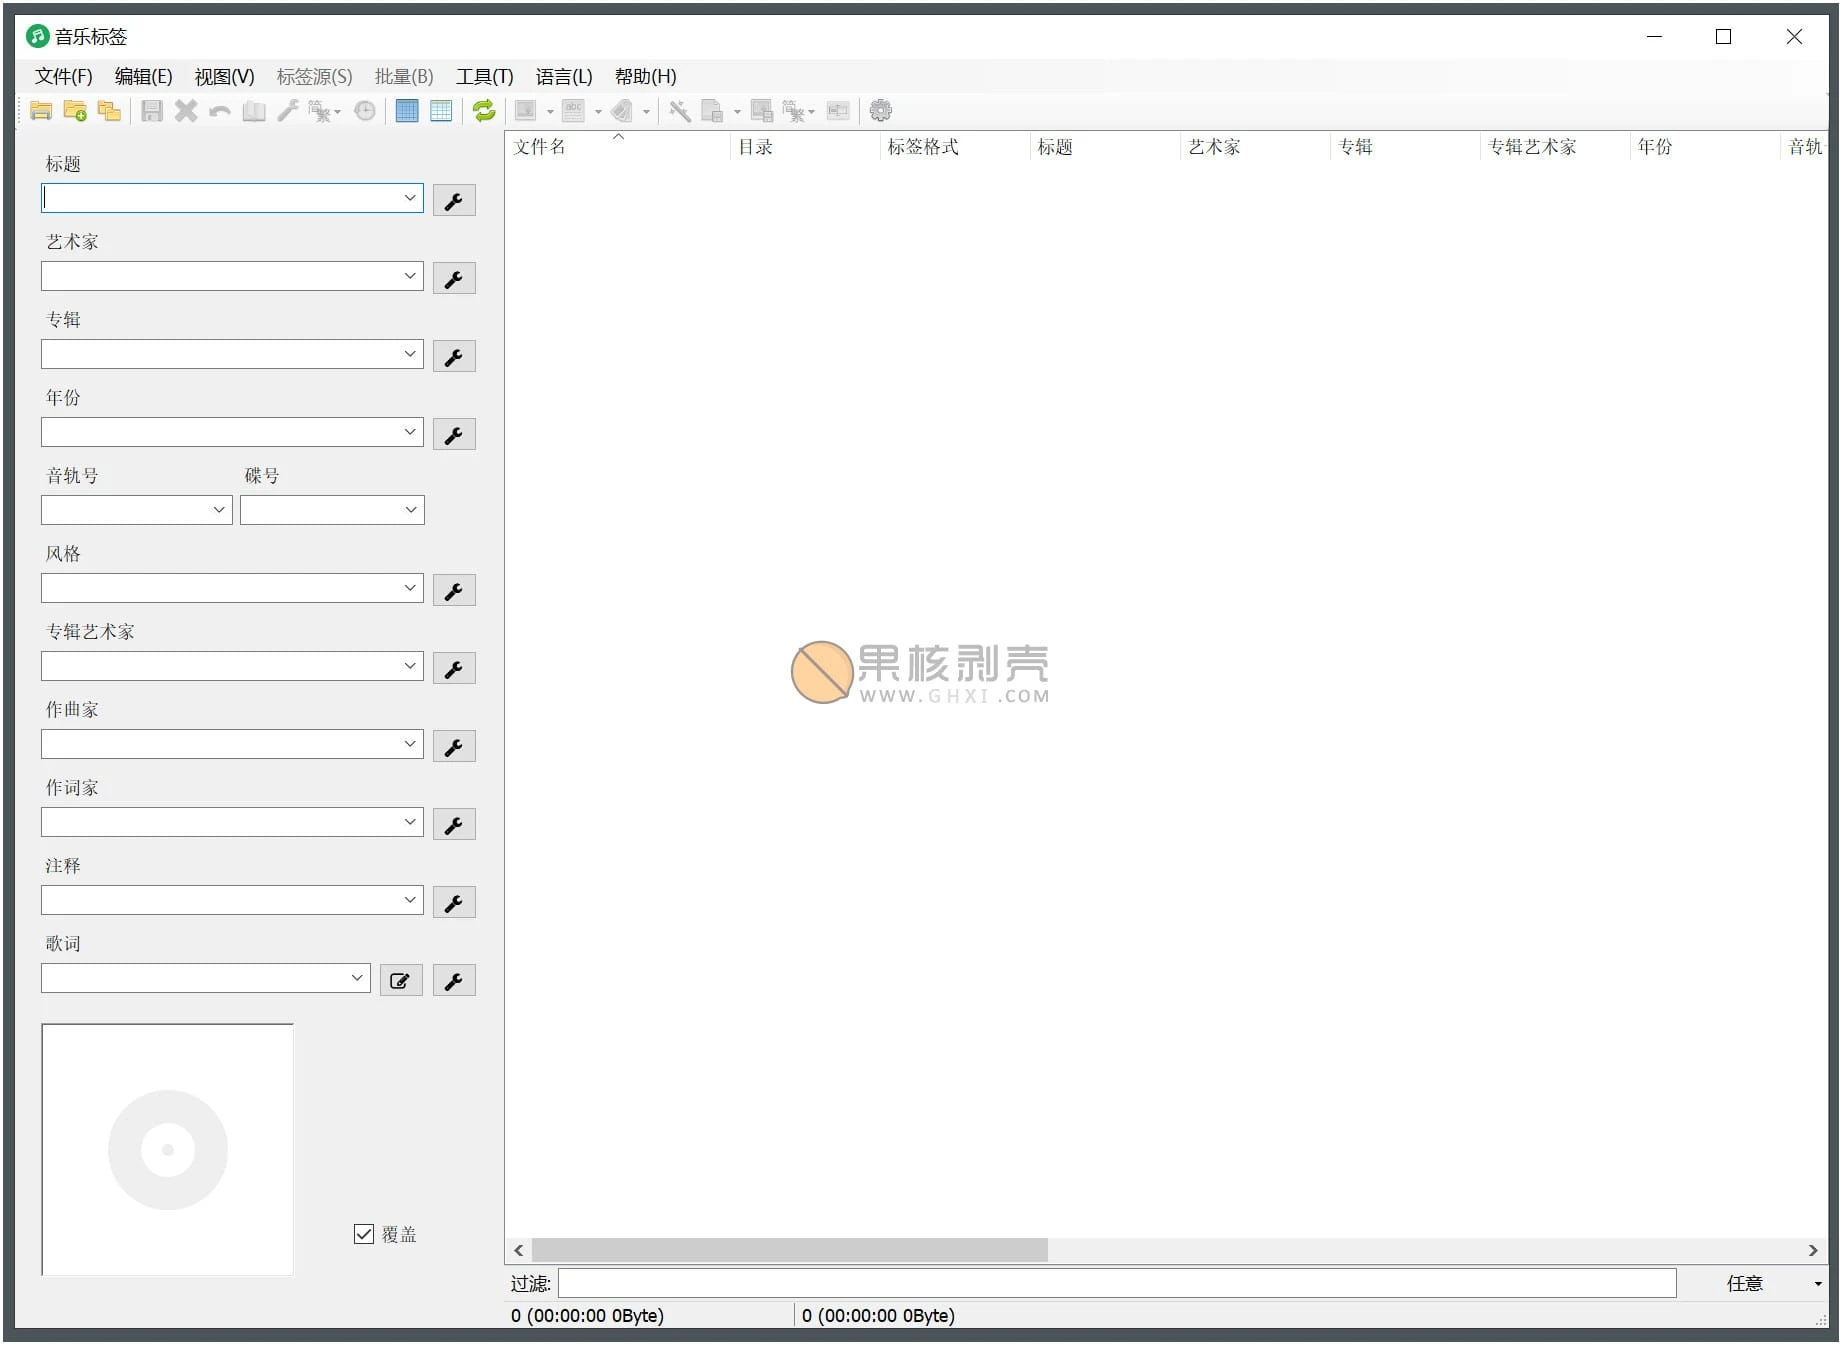Image resolution: width=1842 pixels, height=1345 pixels.
Task: Switch to the grid view toolbar toggle
Action: (x=406, y=110)
